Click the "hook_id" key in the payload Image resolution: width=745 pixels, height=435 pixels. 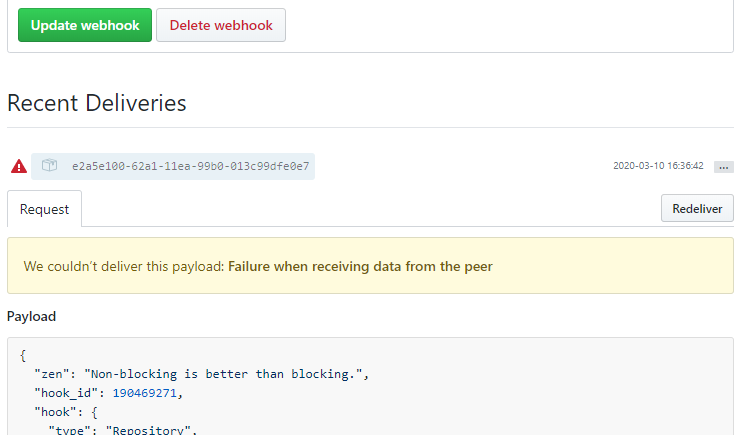(66, 393)
